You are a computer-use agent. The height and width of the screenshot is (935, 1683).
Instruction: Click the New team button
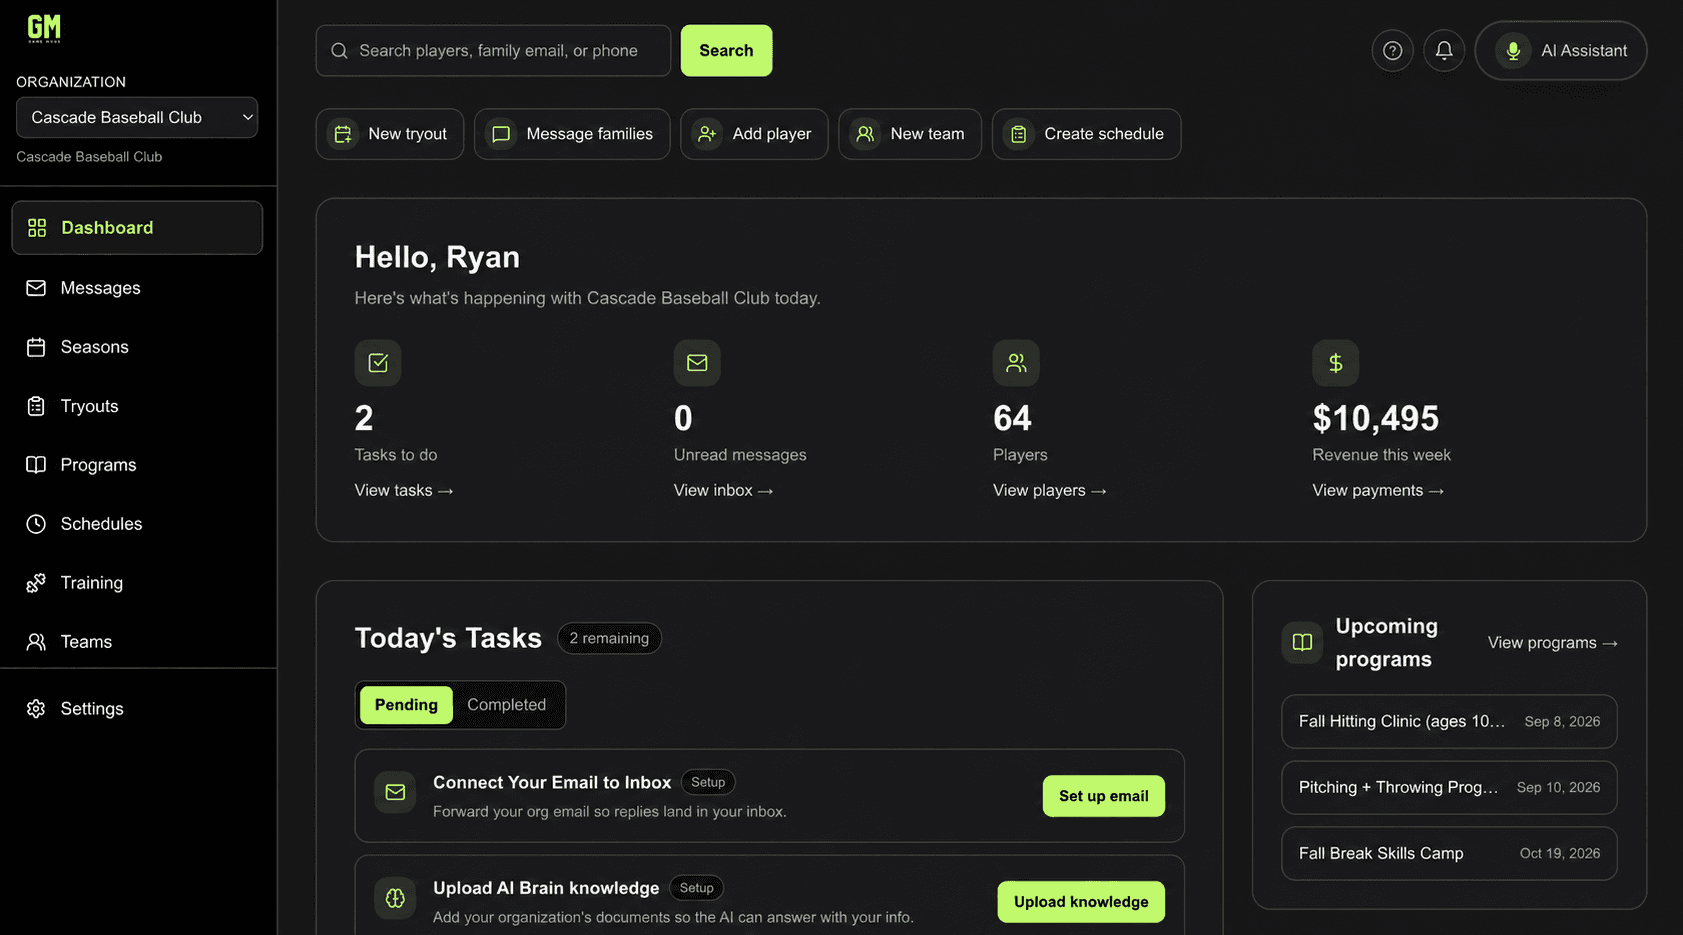coord(910,134)
